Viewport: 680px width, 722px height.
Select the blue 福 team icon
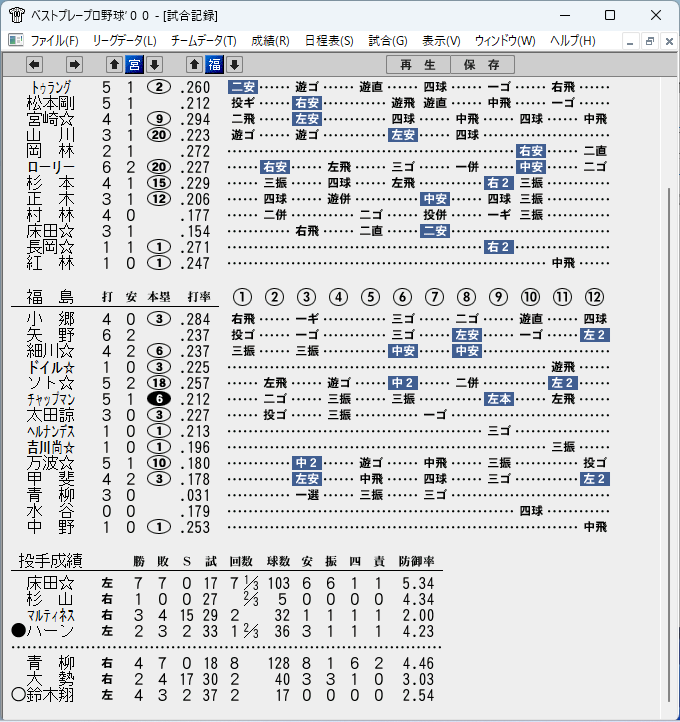(215, 65)
